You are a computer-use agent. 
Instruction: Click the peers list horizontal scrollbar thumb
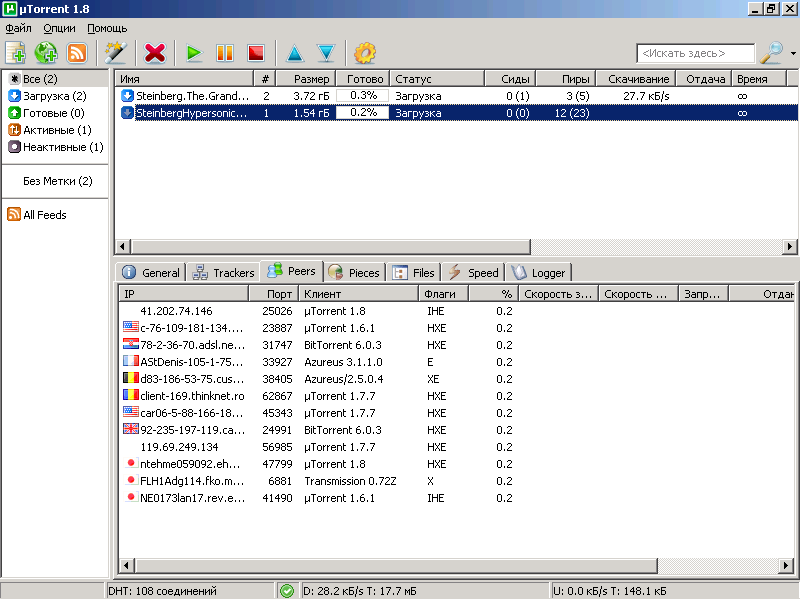tap(396, 565)
